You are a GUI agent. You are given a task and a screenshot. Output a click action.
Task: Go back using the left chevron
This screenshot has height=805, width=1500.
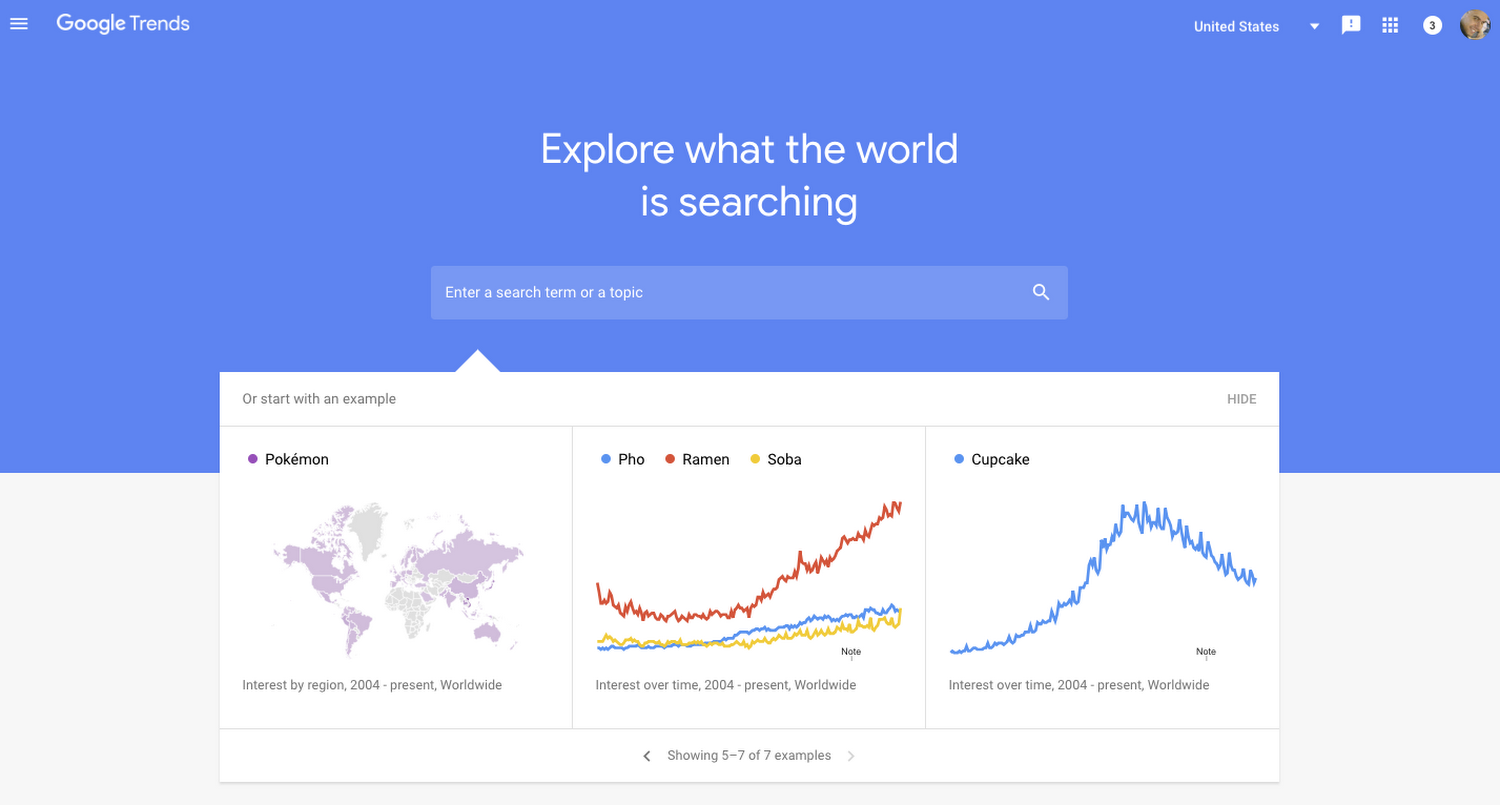coord(646,755)
